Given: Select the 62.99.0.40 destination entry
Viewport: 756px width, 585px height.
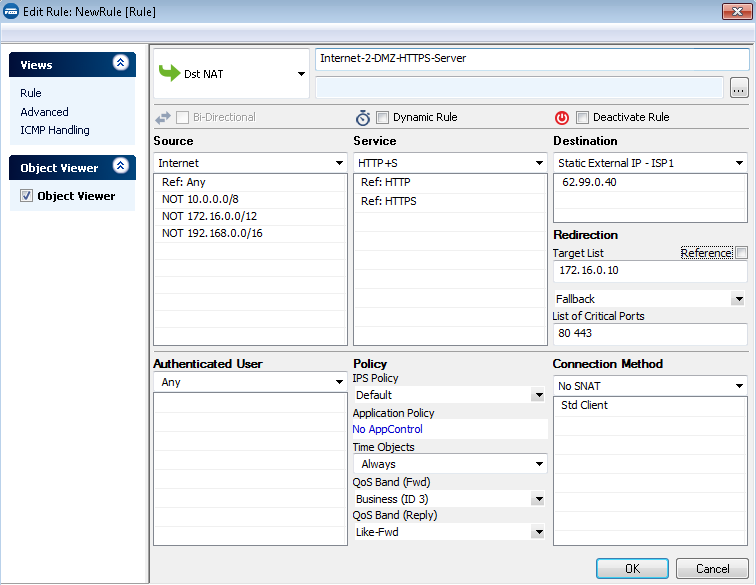Looking at the screenshot, I should pyautogui.click(x=650, y=182).
